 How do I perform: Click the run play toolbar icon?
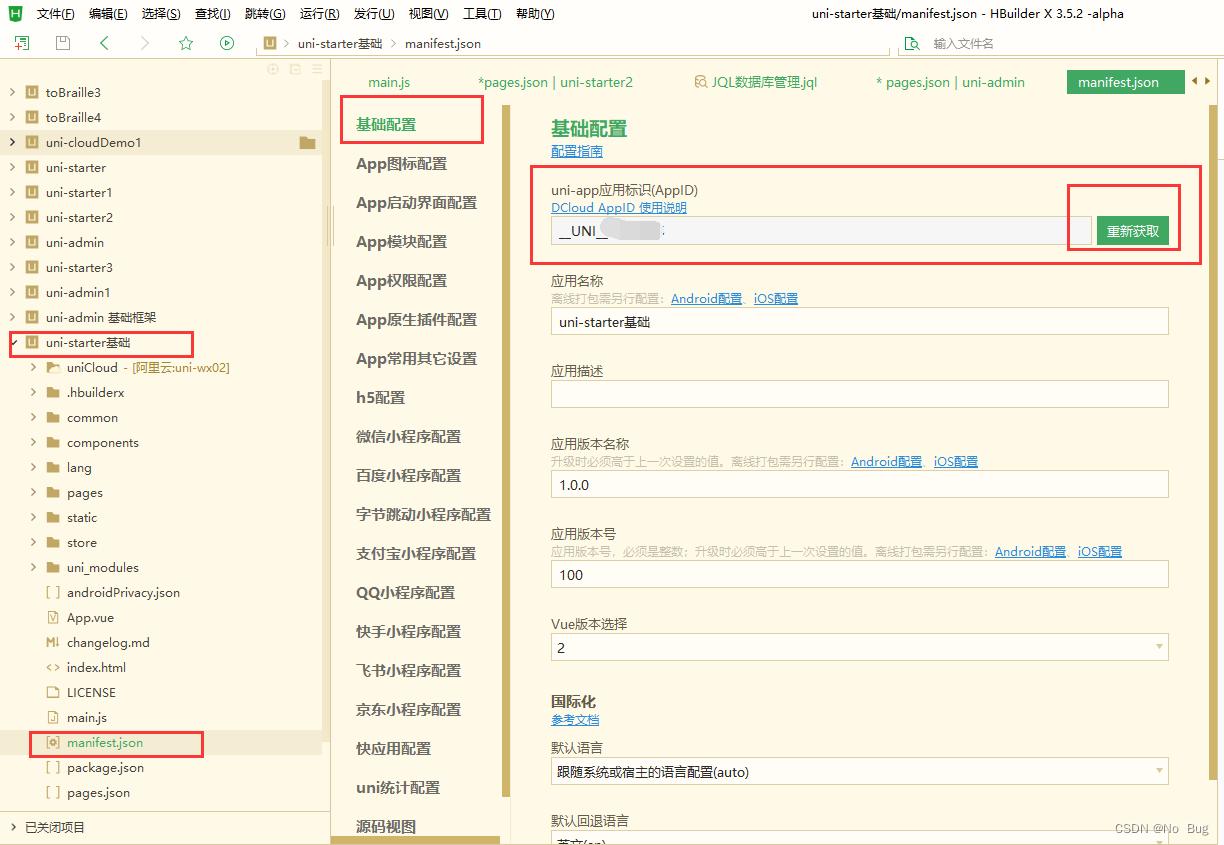coord(227,43)
